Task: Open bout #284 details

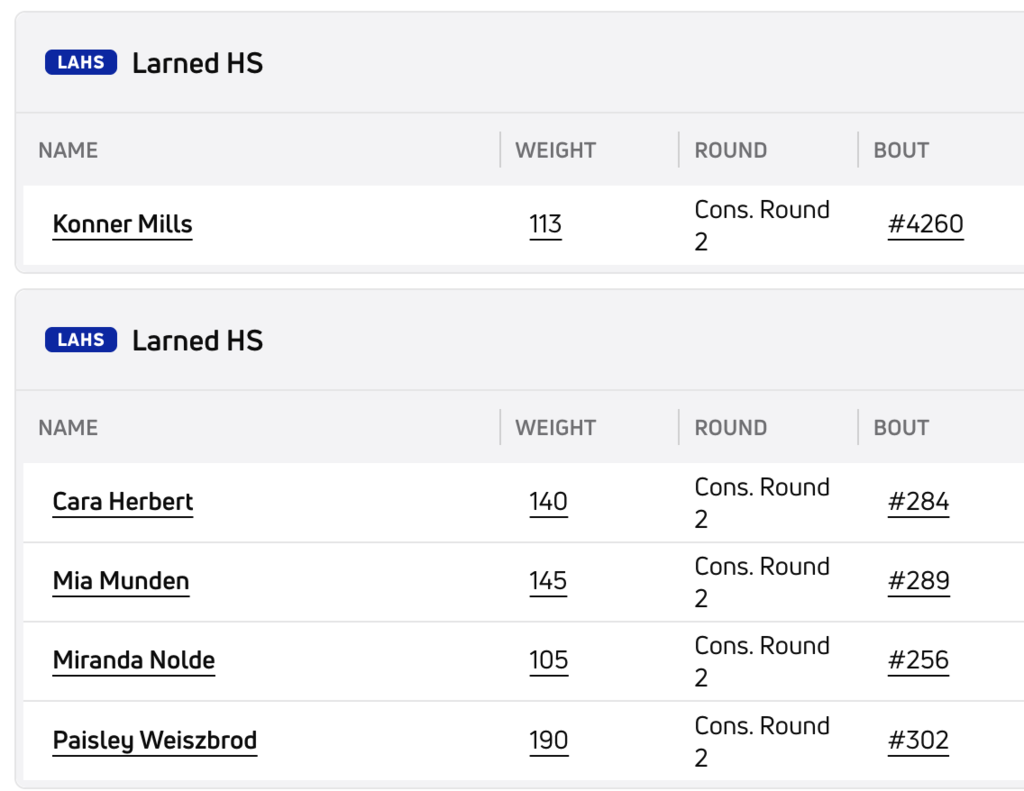Action: click(919, 502)
